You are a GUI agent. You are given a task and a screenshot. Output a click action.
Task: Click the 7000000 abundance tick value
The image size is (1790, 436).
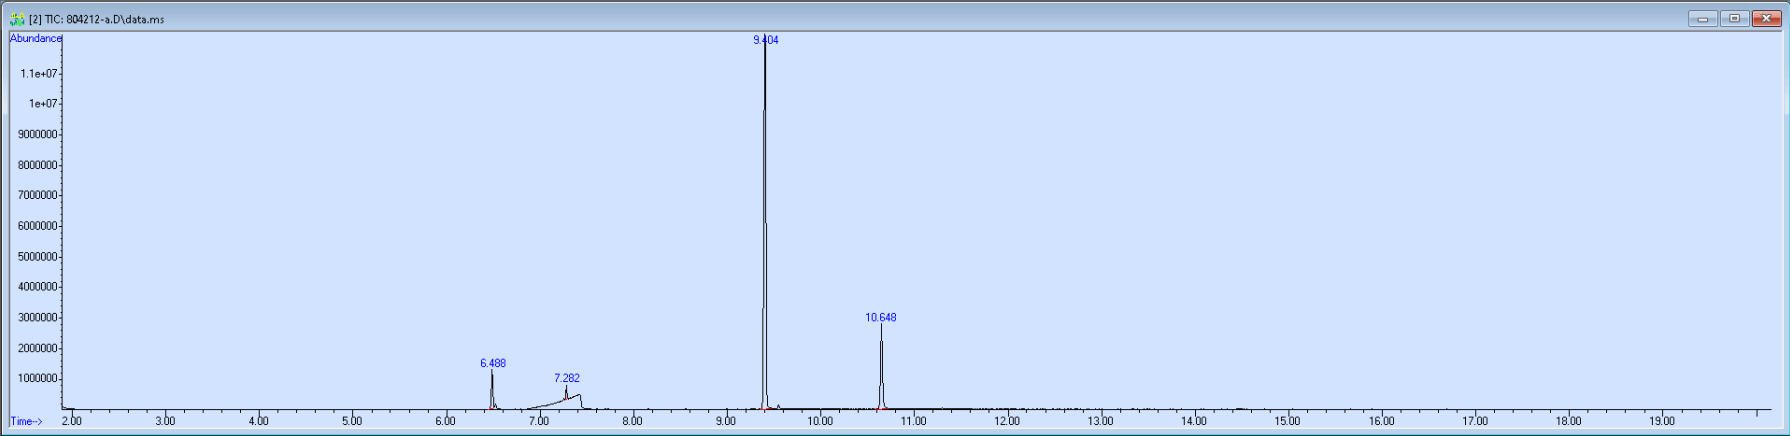pos(38,196)
